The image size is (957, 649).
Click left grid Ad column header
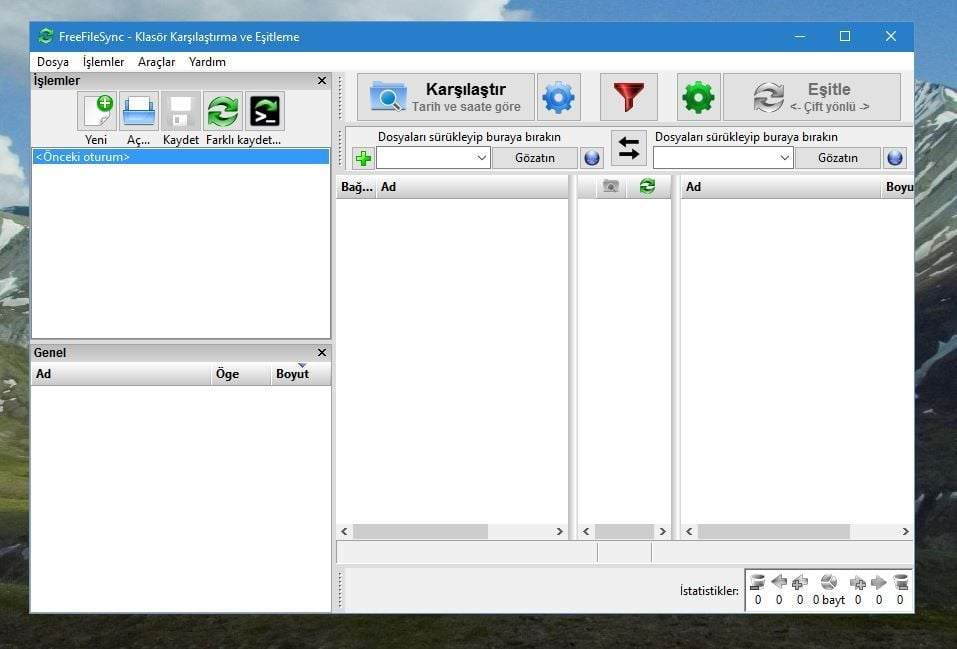[472, 187]
